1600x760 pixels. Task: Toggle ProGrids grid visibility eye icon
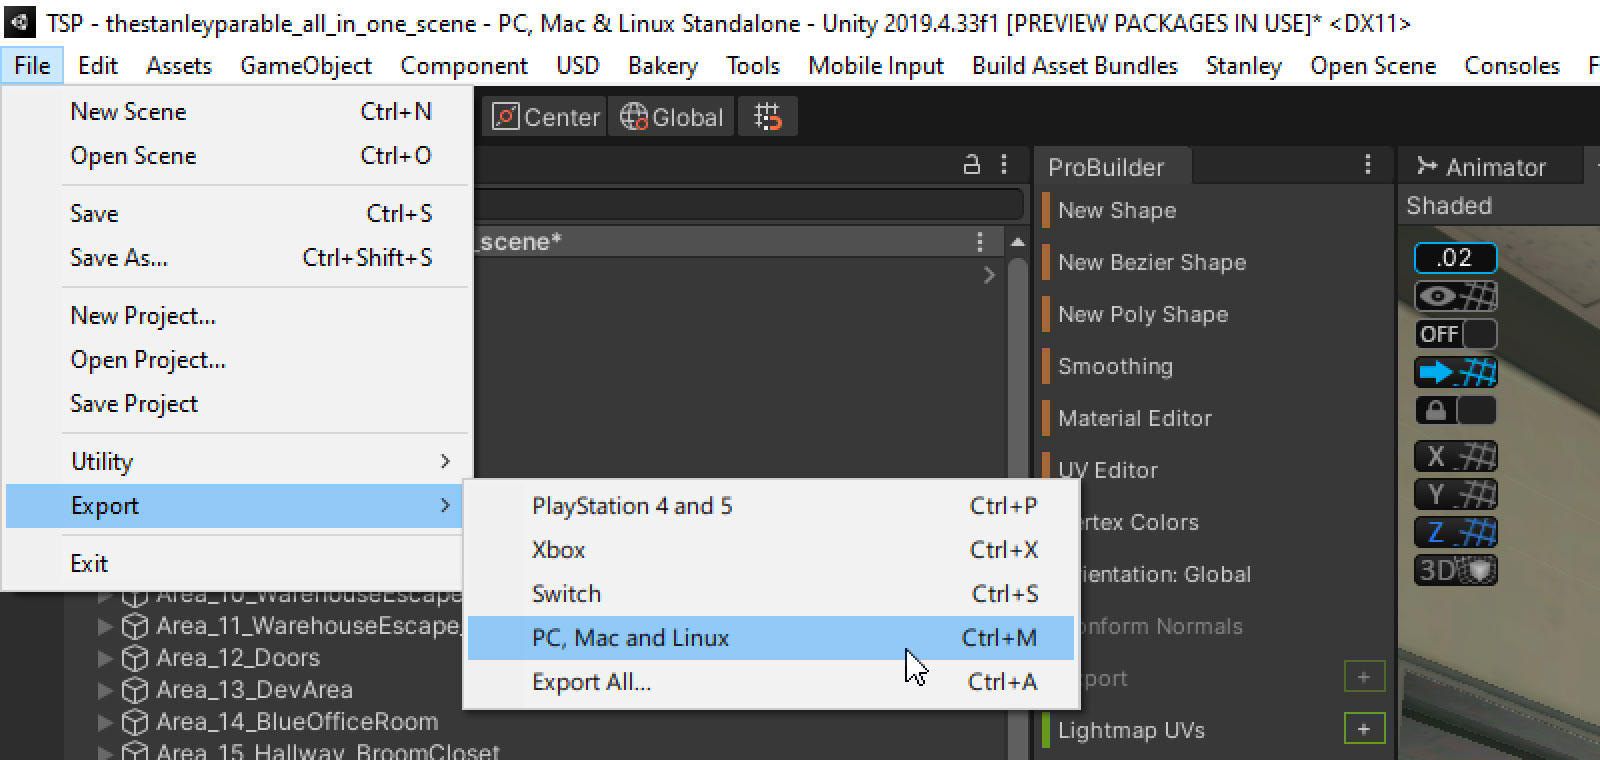[1455, 296]
